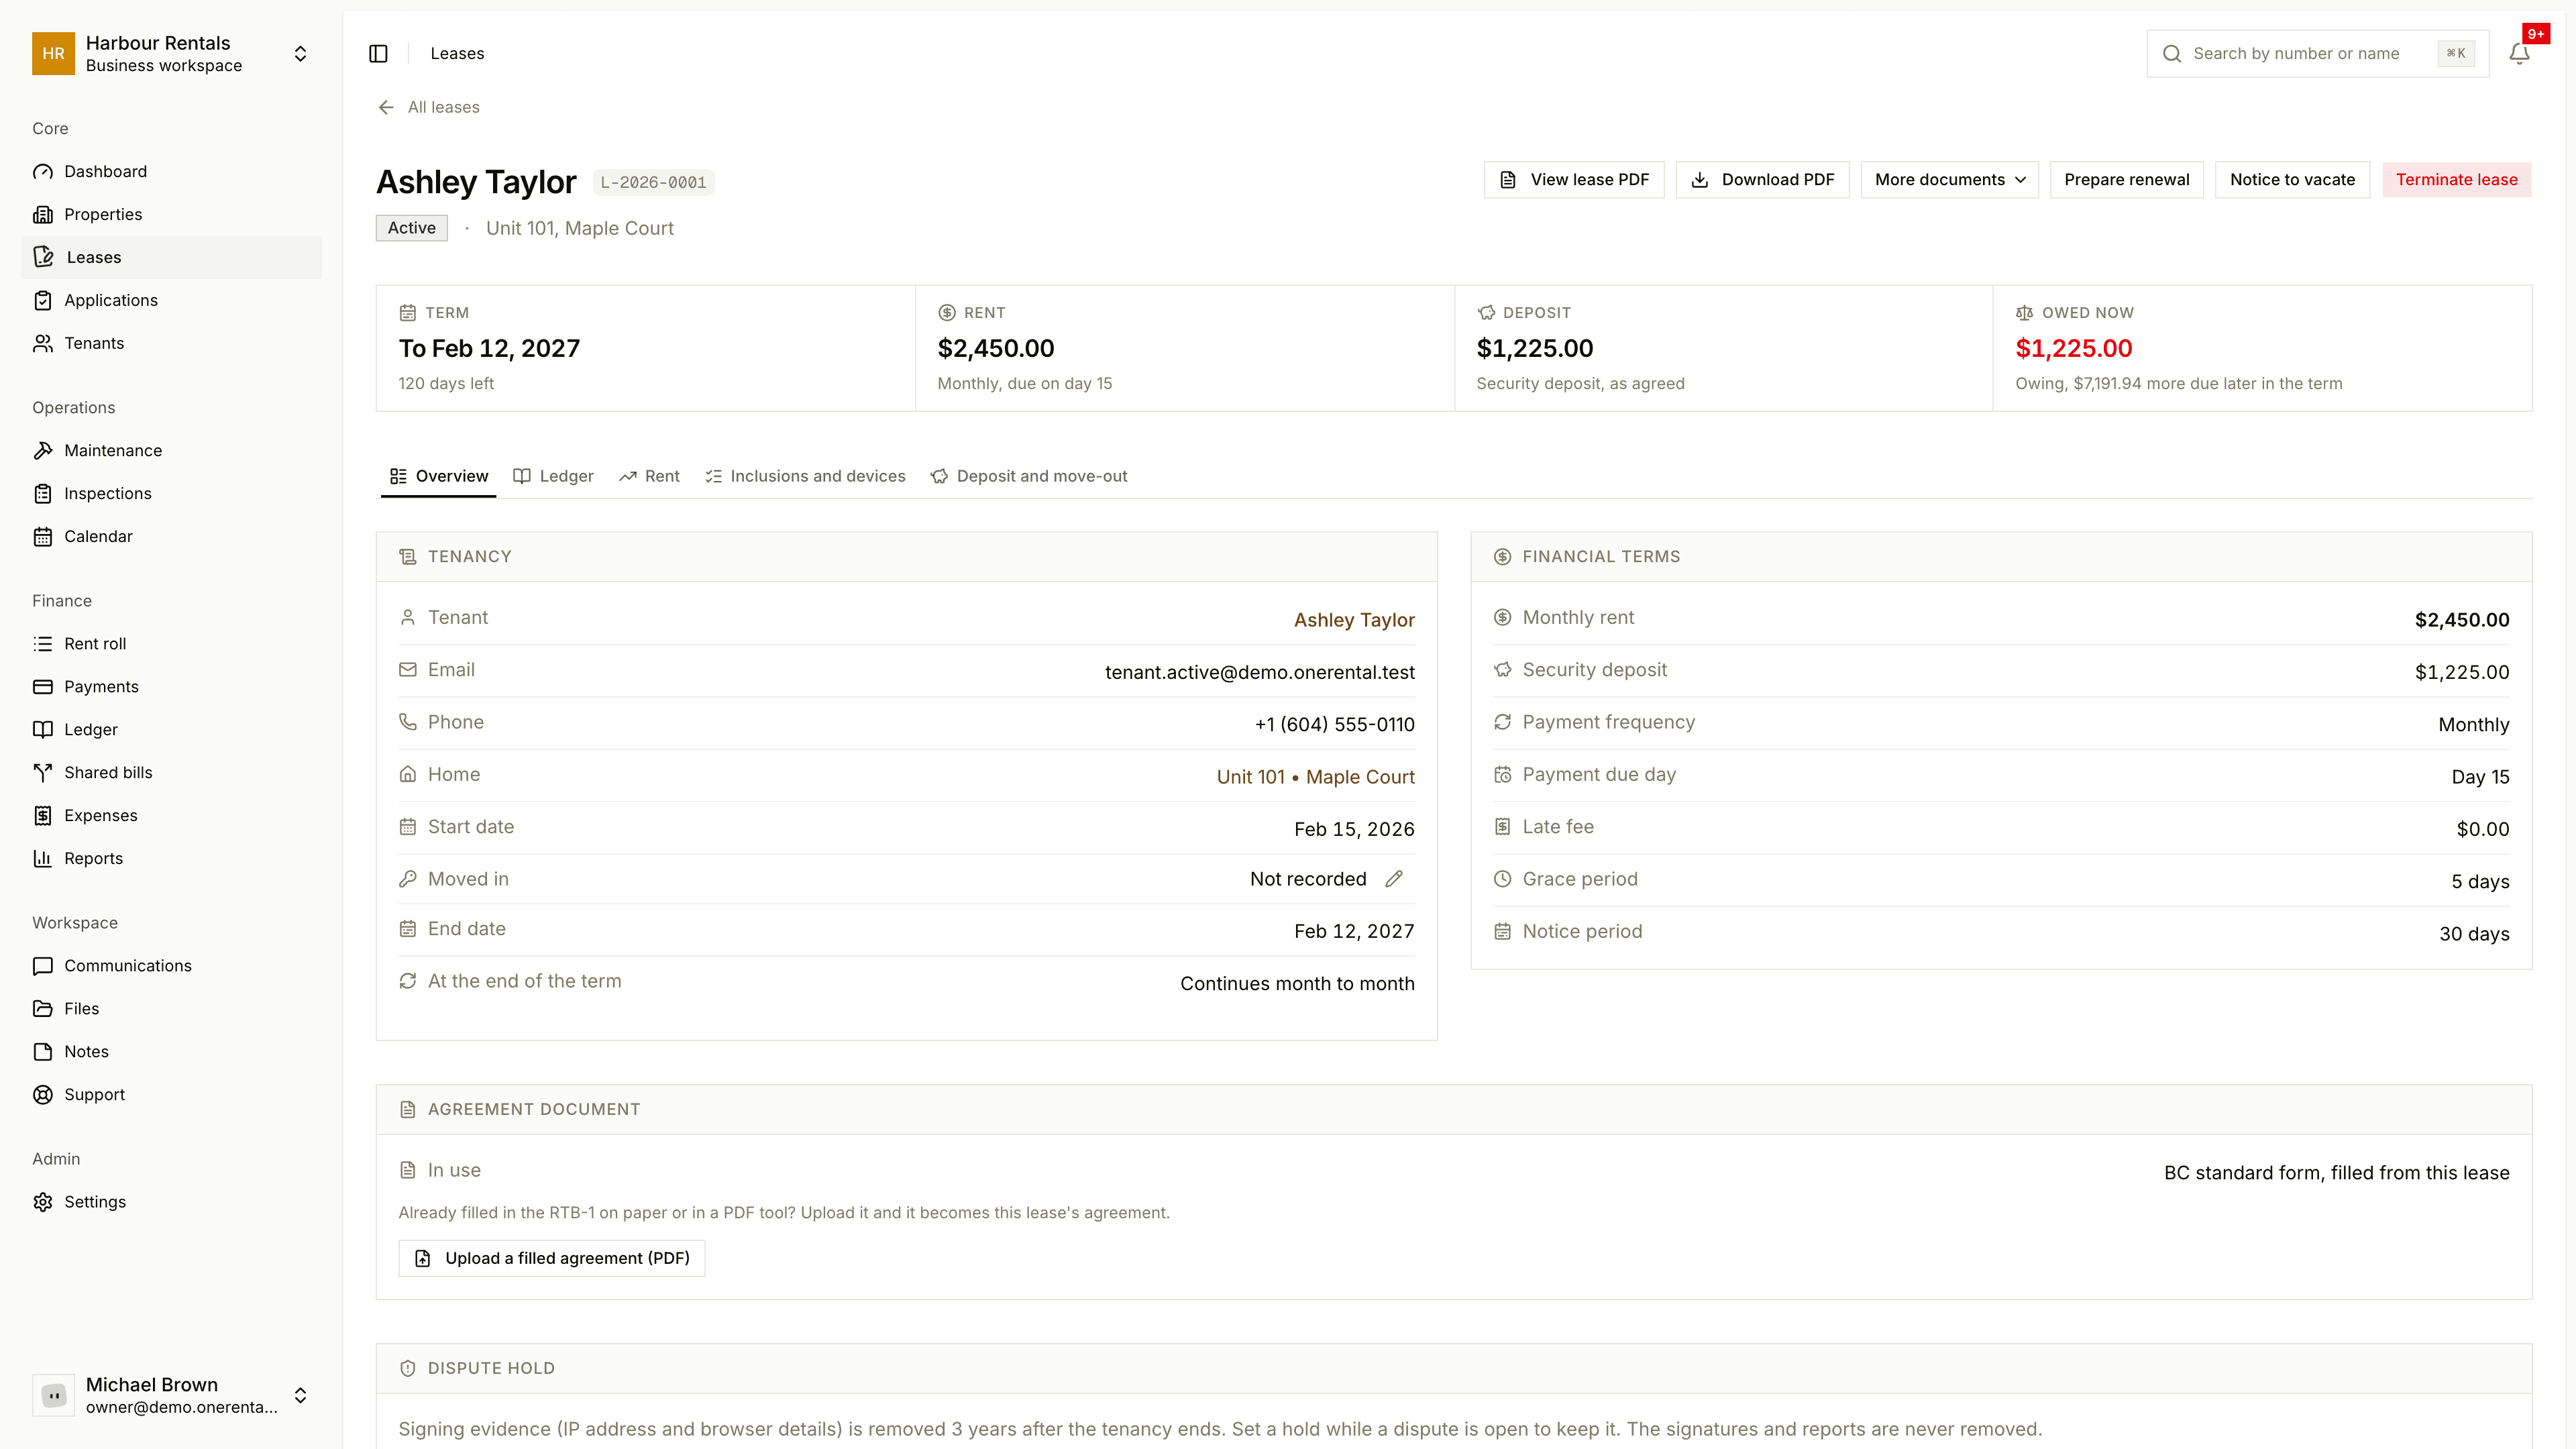Click the Shared bills split icon

click(x=43, y=773)
